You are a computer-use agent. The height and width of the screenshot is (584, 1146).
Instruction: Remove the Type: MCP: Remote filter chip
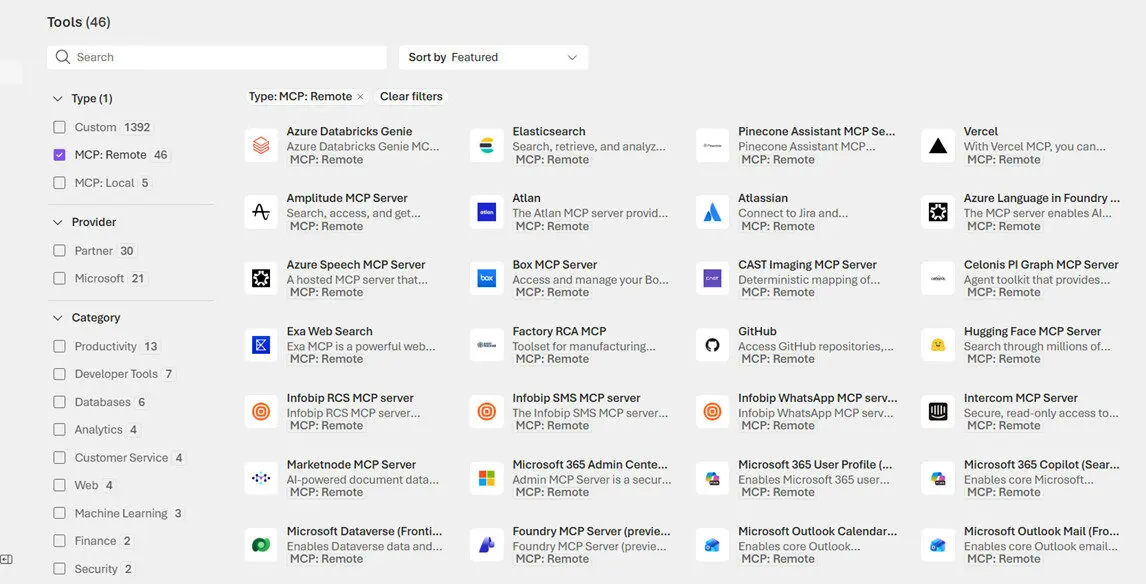point(360,96)
